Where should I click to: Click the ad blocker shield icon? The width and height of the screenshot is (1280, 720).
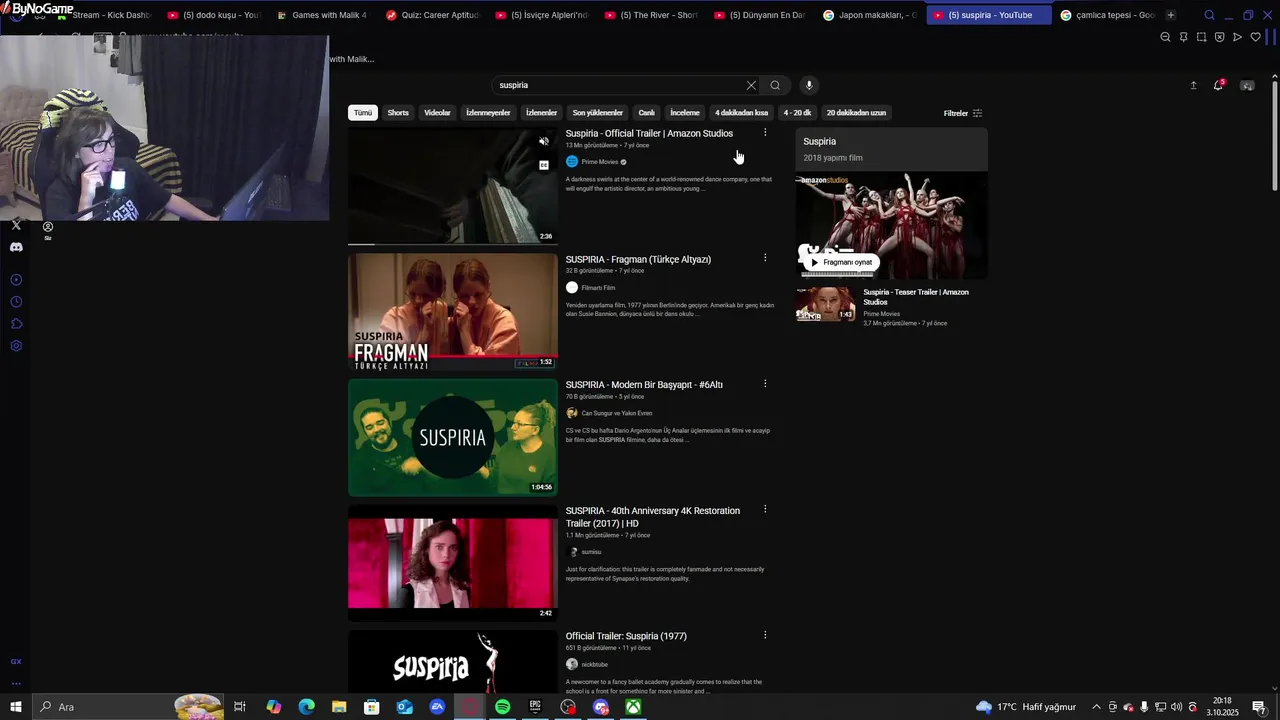[x=1219, y=37]
